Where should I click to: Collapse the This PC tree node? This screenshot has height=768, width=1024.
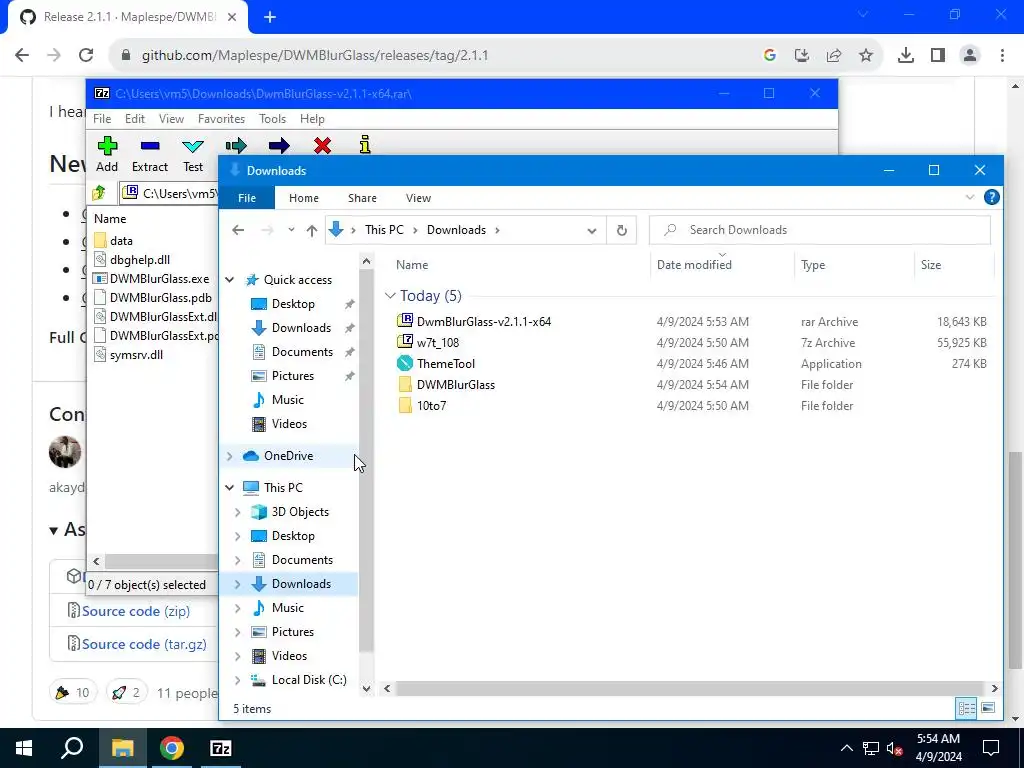tap(230, 487)
